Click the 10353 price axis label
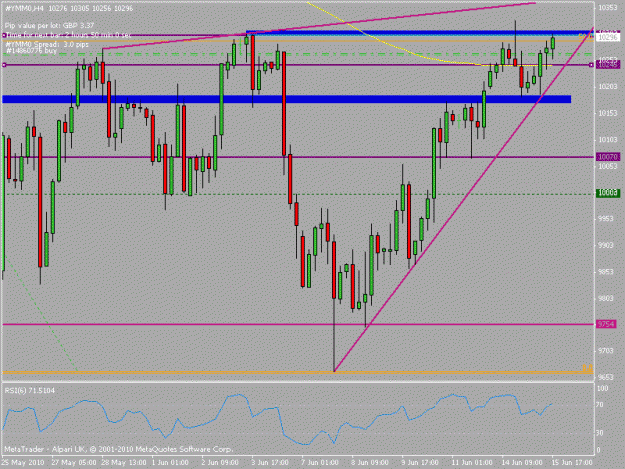This screenshot has width=625, height=469. pos(608,8)
